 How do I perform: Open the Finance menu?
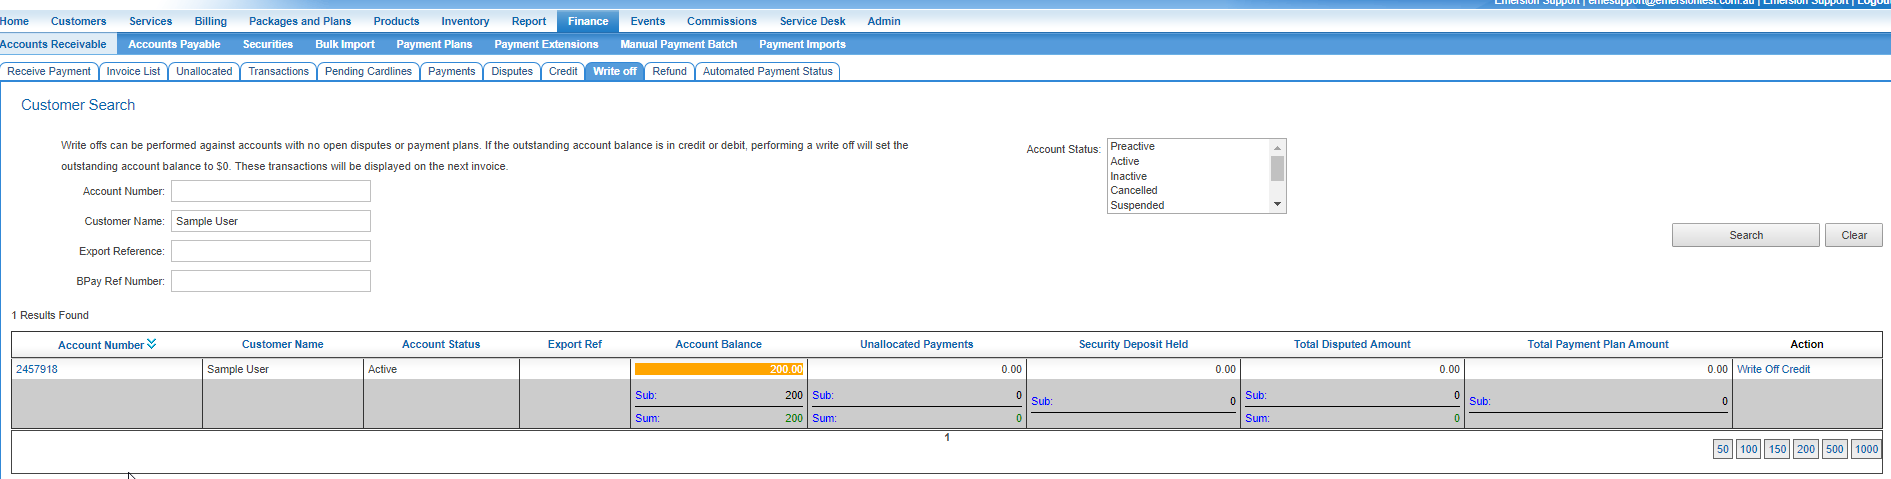coord(587,21)
